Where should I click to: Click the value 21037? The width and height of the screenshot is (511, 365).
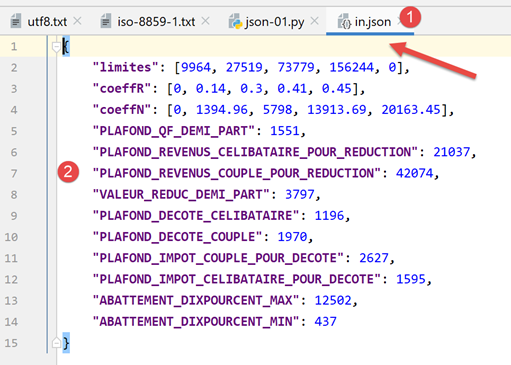tap(452, 152)
